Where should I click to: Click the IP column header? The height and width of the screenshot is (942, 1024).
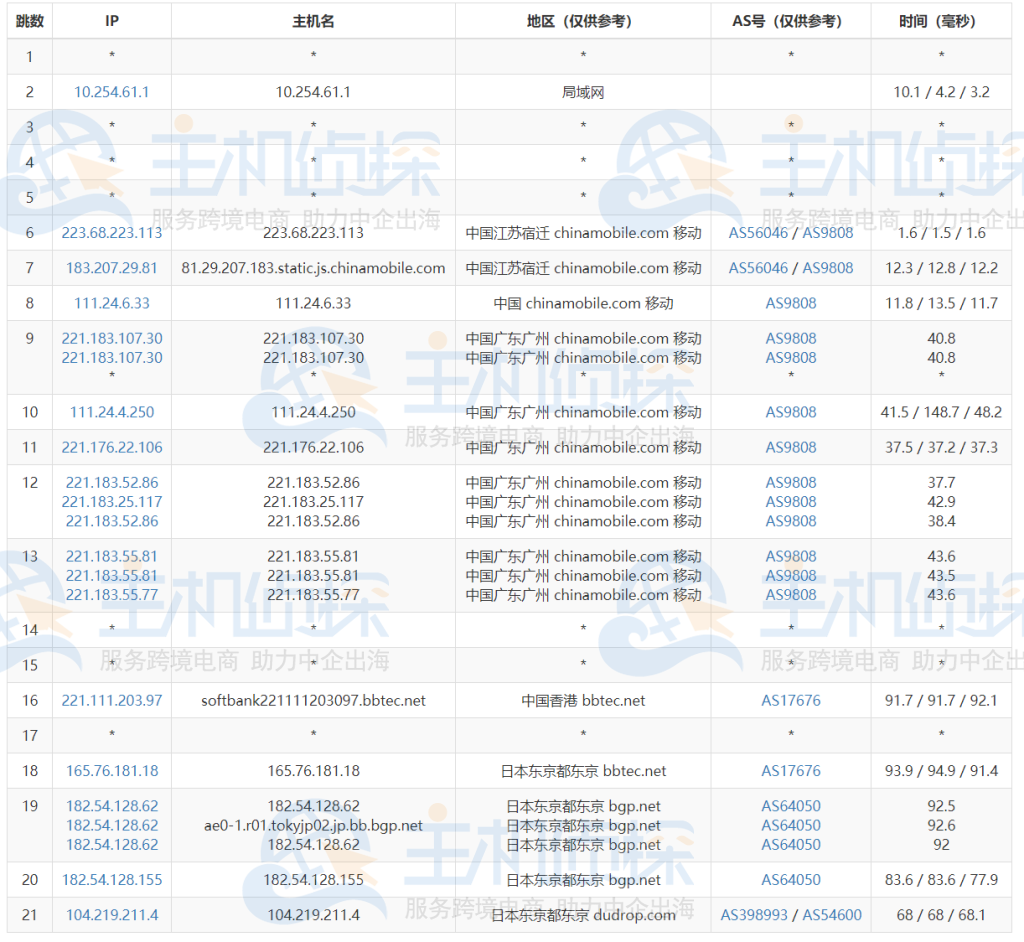tap(111, 20)
